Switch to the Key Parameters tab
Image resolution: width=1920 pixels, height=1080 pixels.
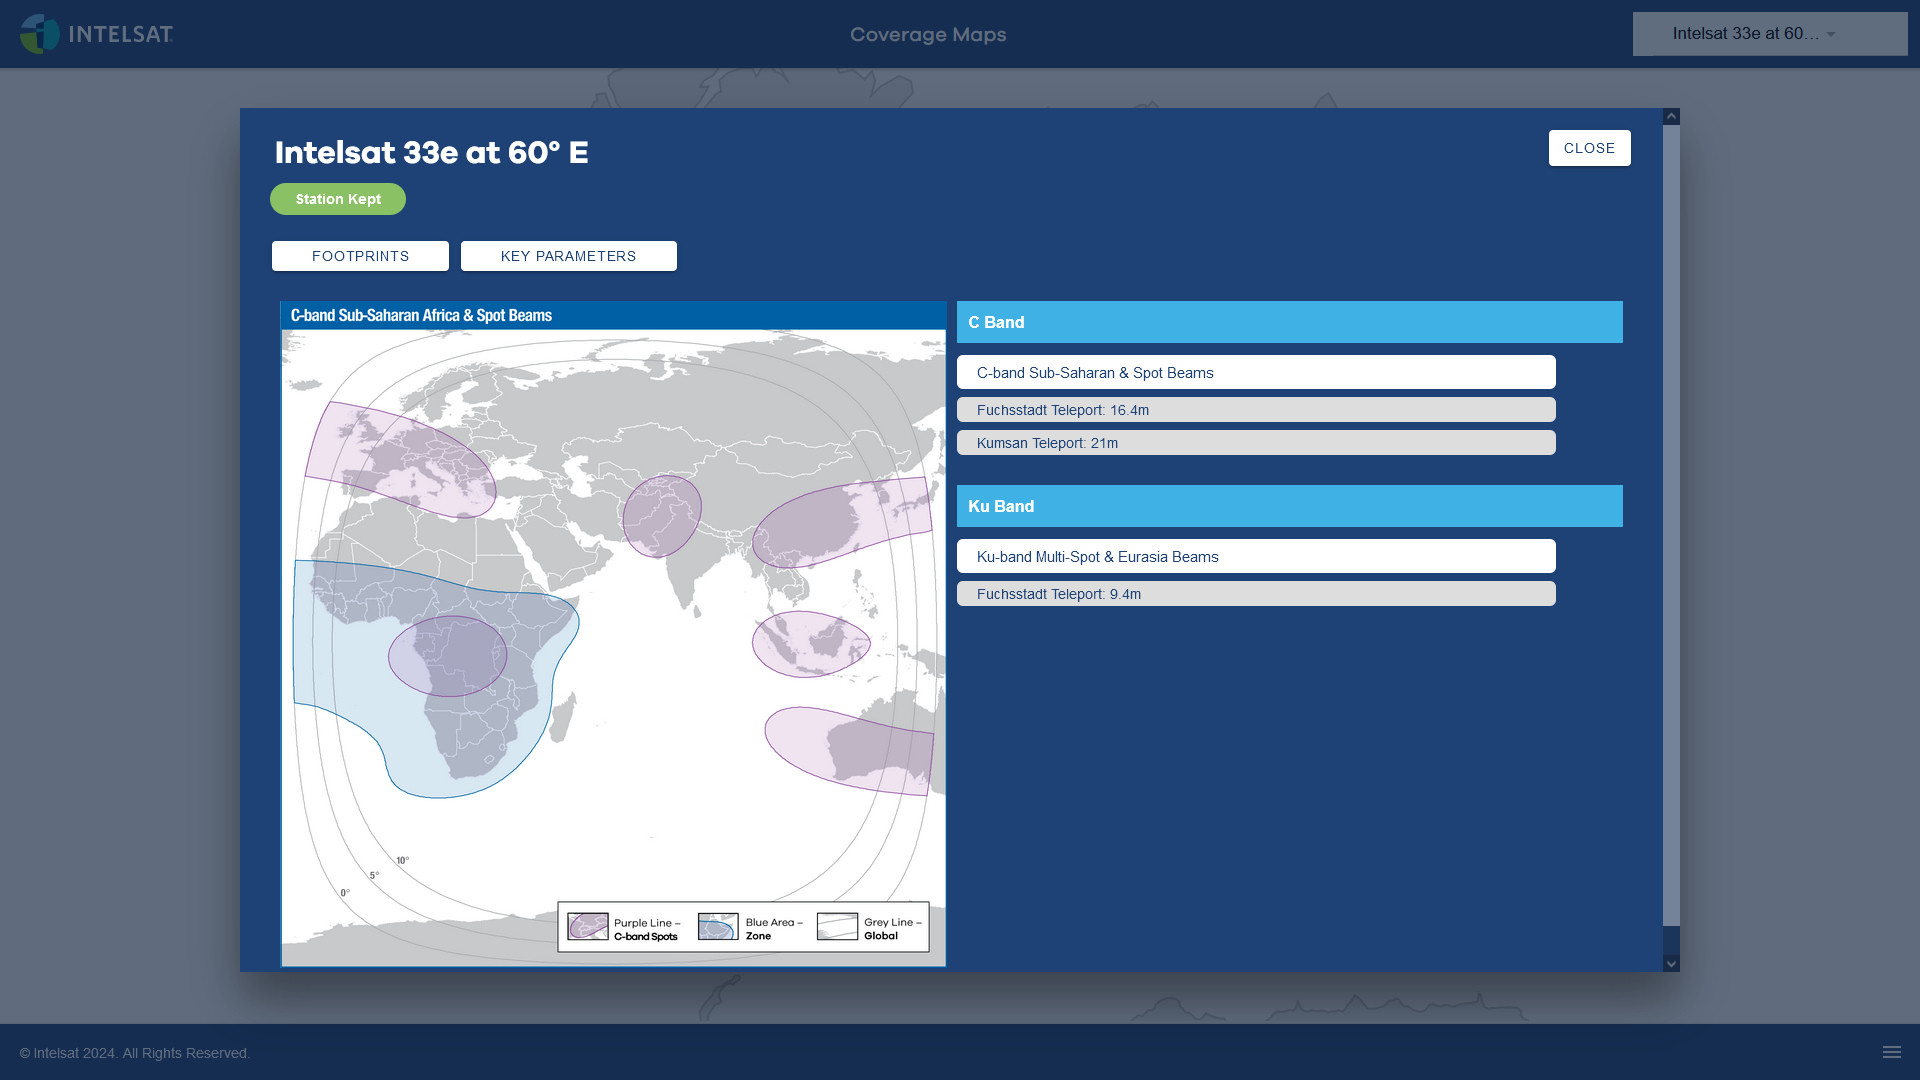coord(569,256)
